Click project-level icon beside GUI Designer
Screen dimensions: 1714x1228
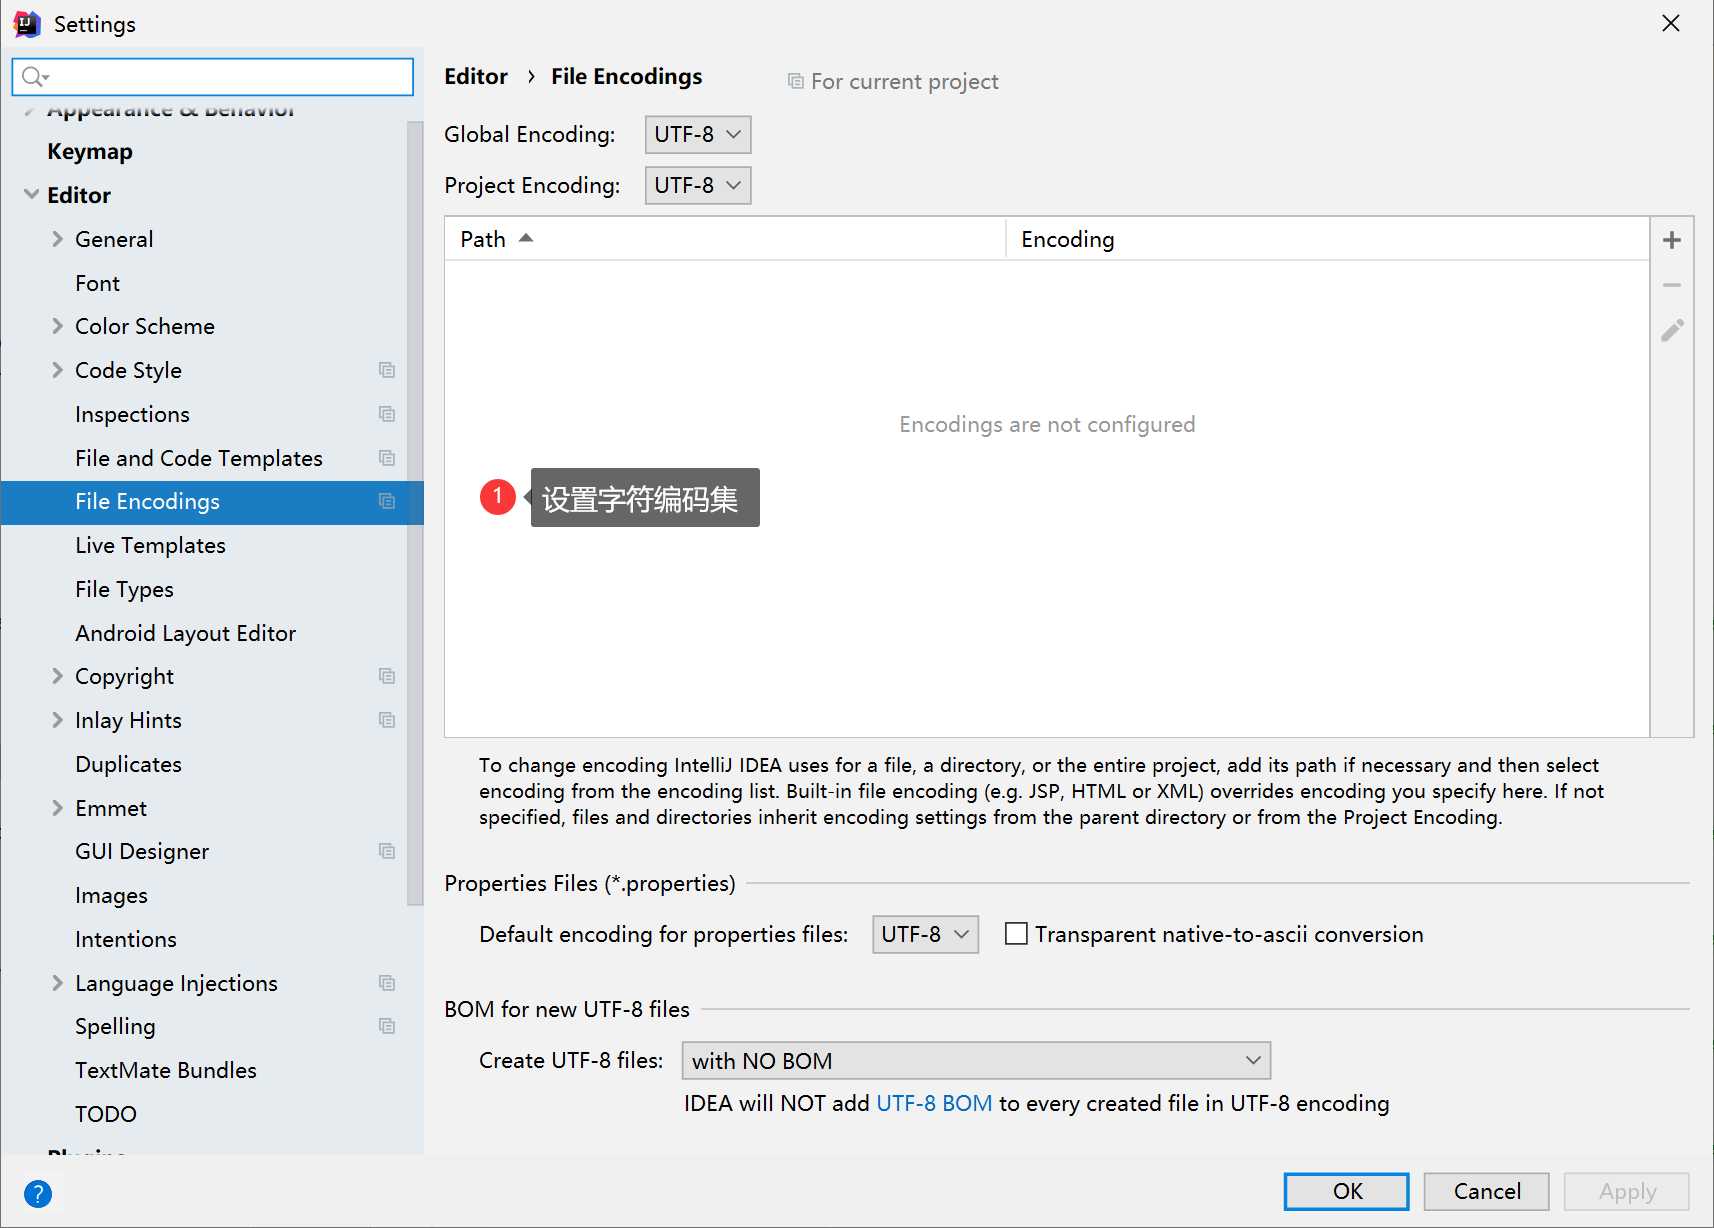(387, 851)
